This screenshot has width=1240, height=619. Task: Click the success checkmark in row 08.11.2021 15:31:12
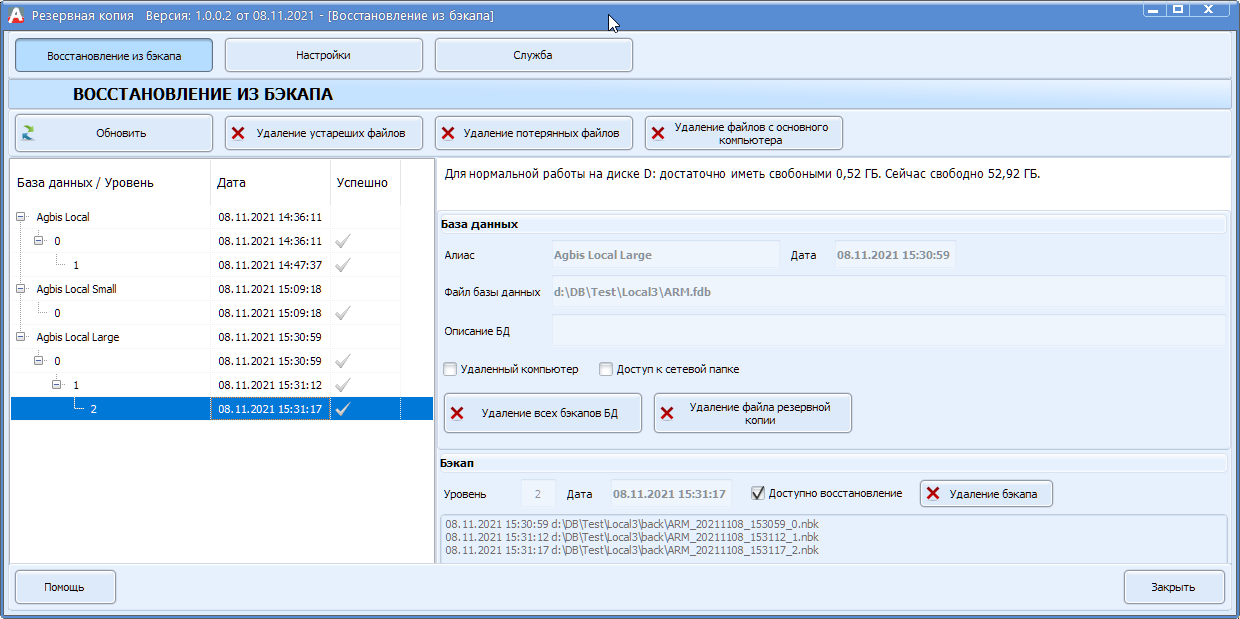pos(343,385)
